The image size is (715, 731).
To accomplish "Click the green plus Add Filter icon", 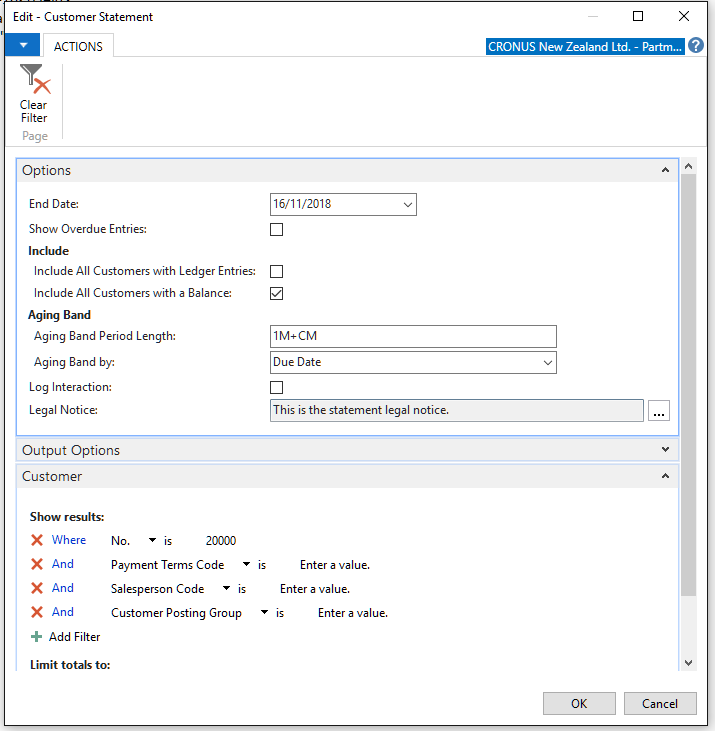I will (x=36, y=636).
